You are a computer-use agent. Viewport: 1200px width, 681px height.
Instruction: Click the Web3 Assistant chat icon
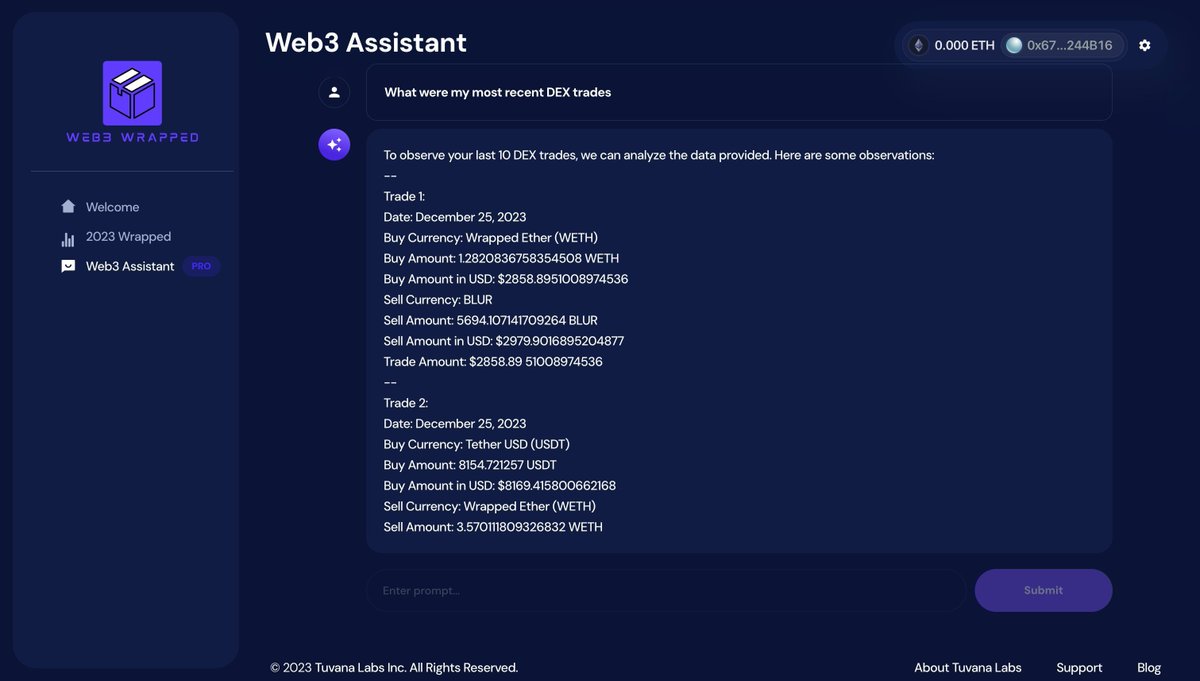coord(68,266)
